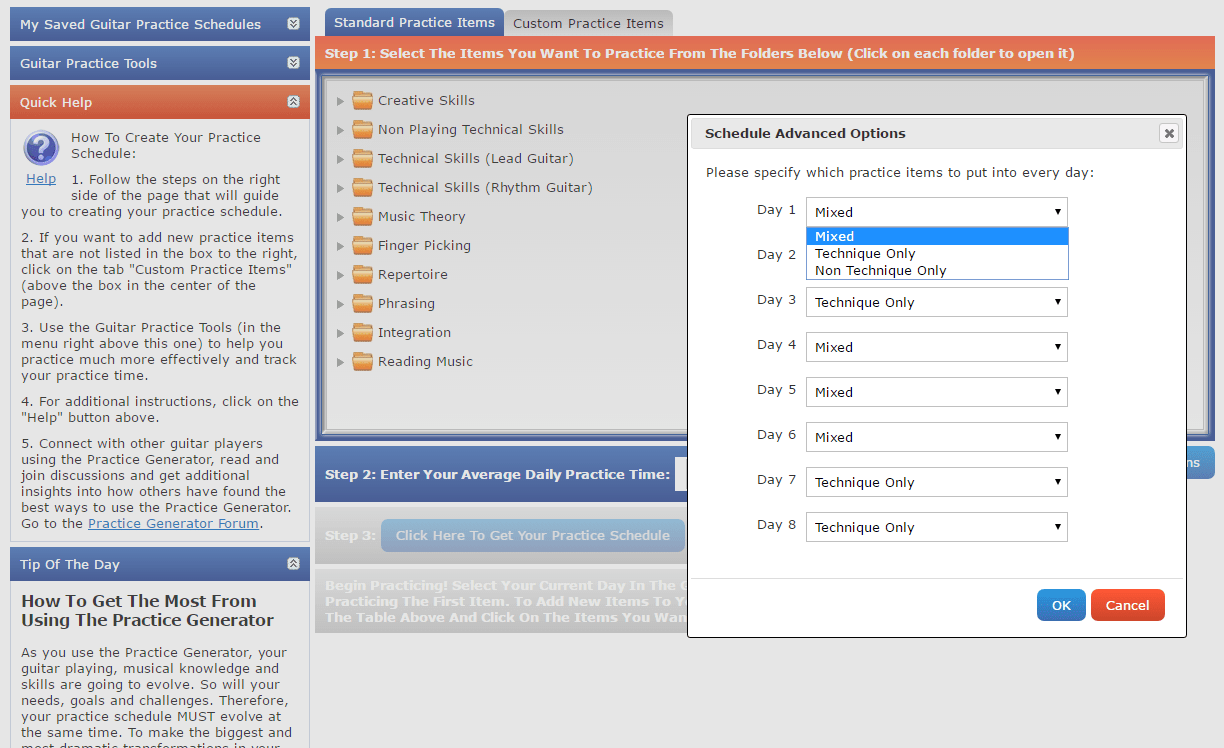The width and height of the screenshot is (1224, 748).
Task: Click the Quick Help question mark icon
Action: [x=41, y=149]
